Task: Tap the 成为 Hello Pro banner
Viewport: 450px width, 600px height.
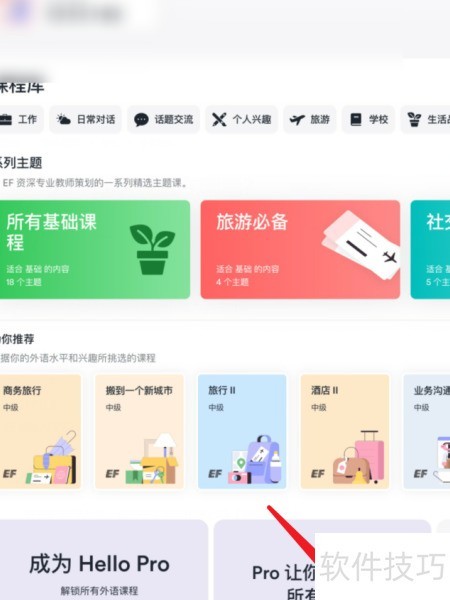Action: [103, 560]
